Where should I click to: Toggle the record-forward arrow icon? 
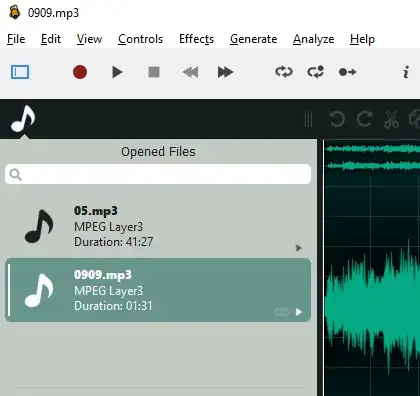point(347,72)
